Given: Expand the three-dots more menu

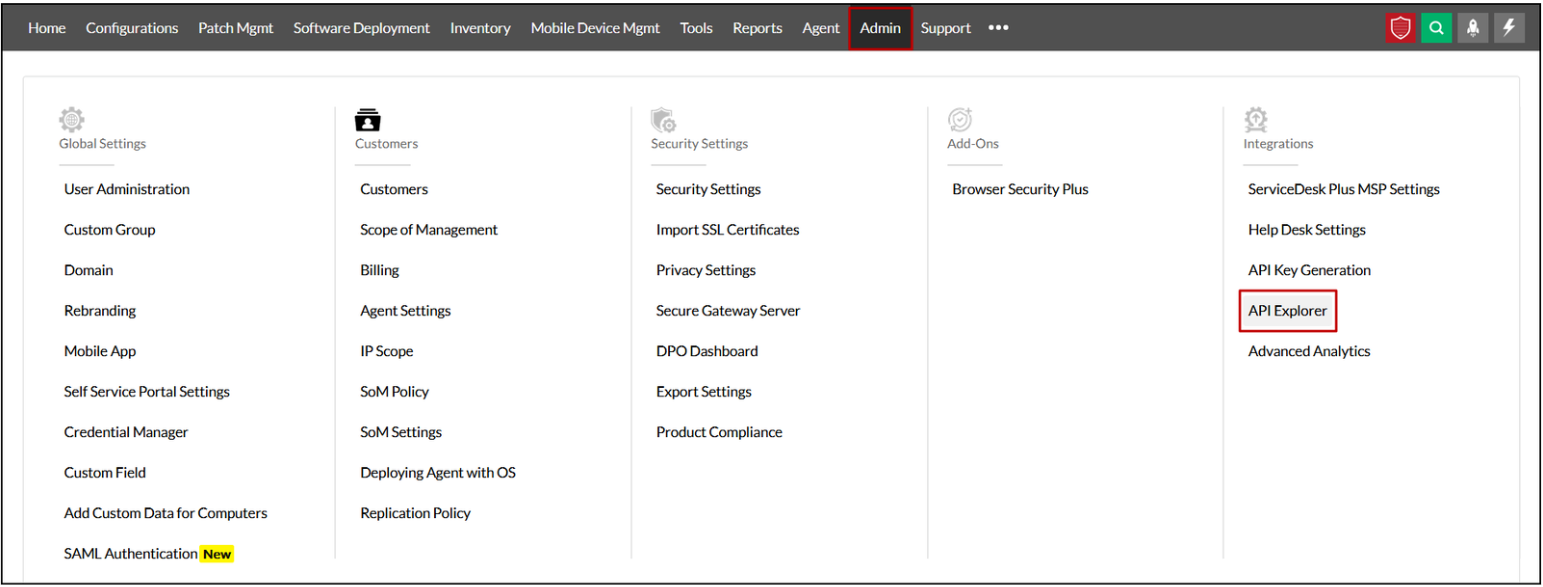Looking at the screenshot, I should 998,28.
